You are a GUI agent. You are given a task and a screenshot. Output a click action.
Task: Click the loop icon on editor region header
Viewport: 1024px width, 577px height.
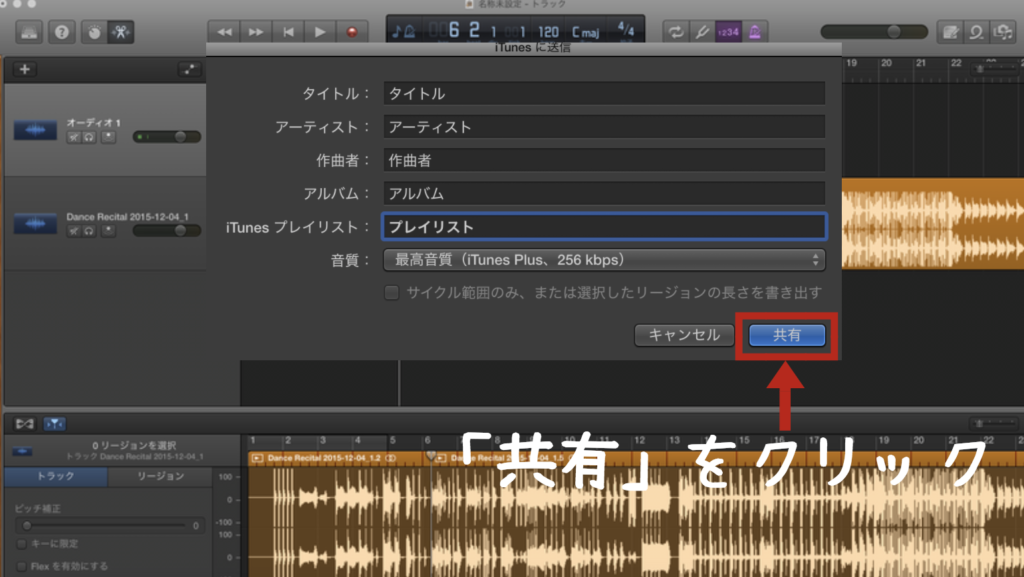391,458
